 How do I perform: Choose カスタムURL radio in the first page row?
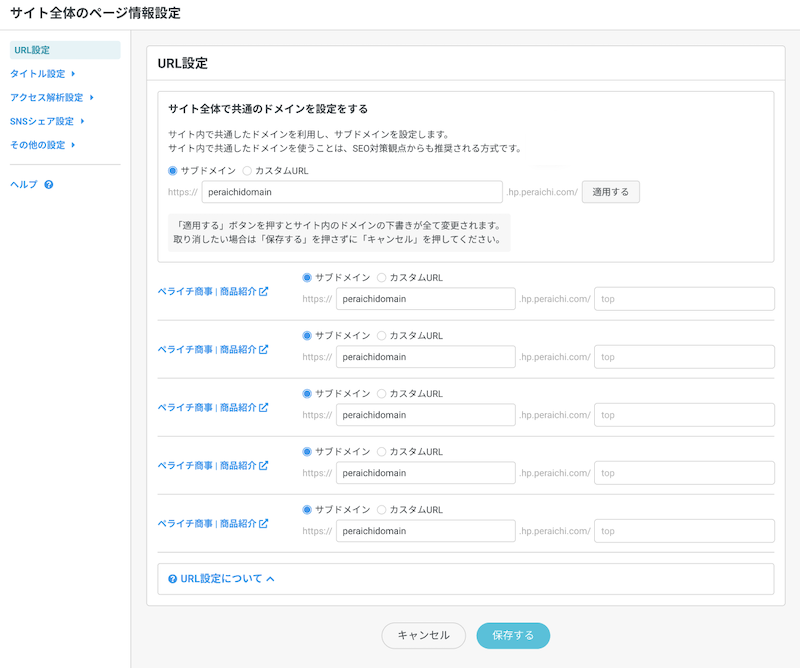click(x=381, y=278)
